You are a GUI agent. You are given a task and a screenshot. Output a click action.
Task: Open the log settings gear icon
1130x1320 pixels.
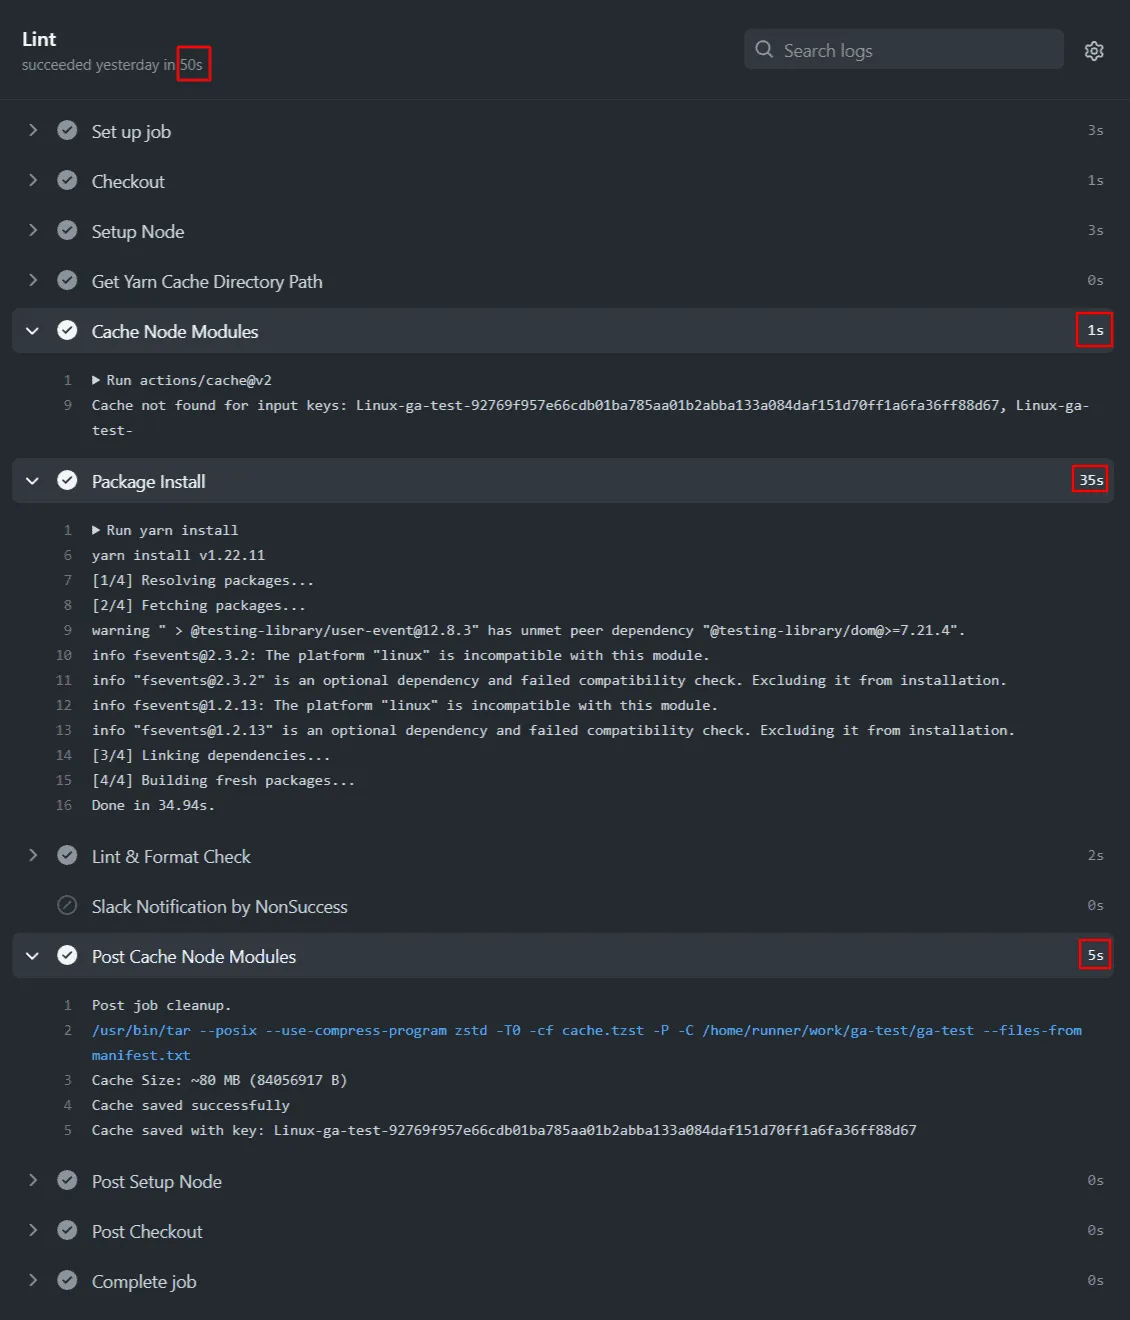(1094, 51)
